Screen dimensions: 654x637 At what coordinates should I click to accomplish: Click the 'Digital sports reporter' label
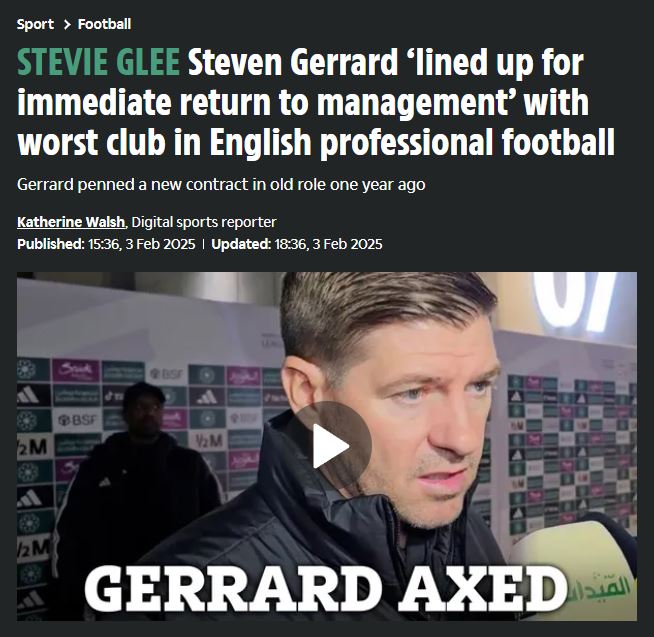tap(204, 222)
